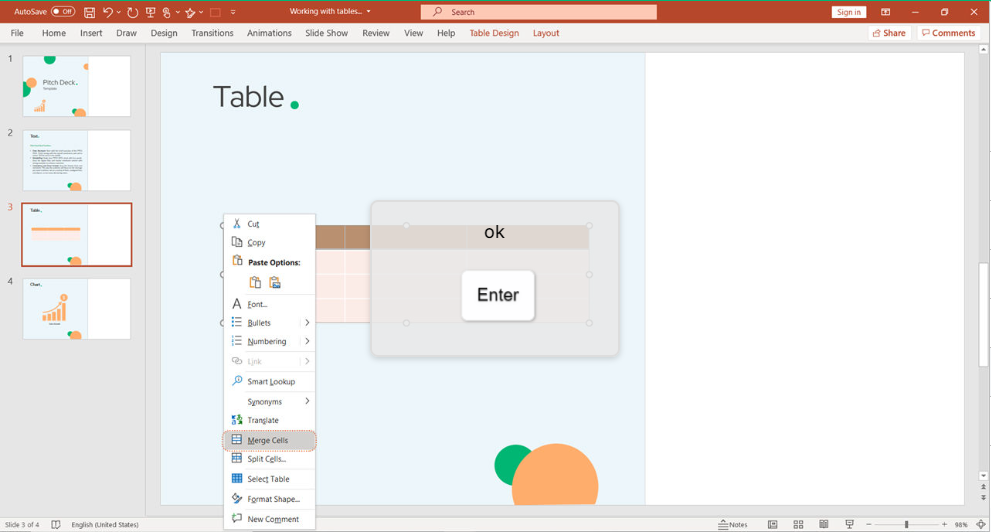Switch to the Table Design tab

494,33
